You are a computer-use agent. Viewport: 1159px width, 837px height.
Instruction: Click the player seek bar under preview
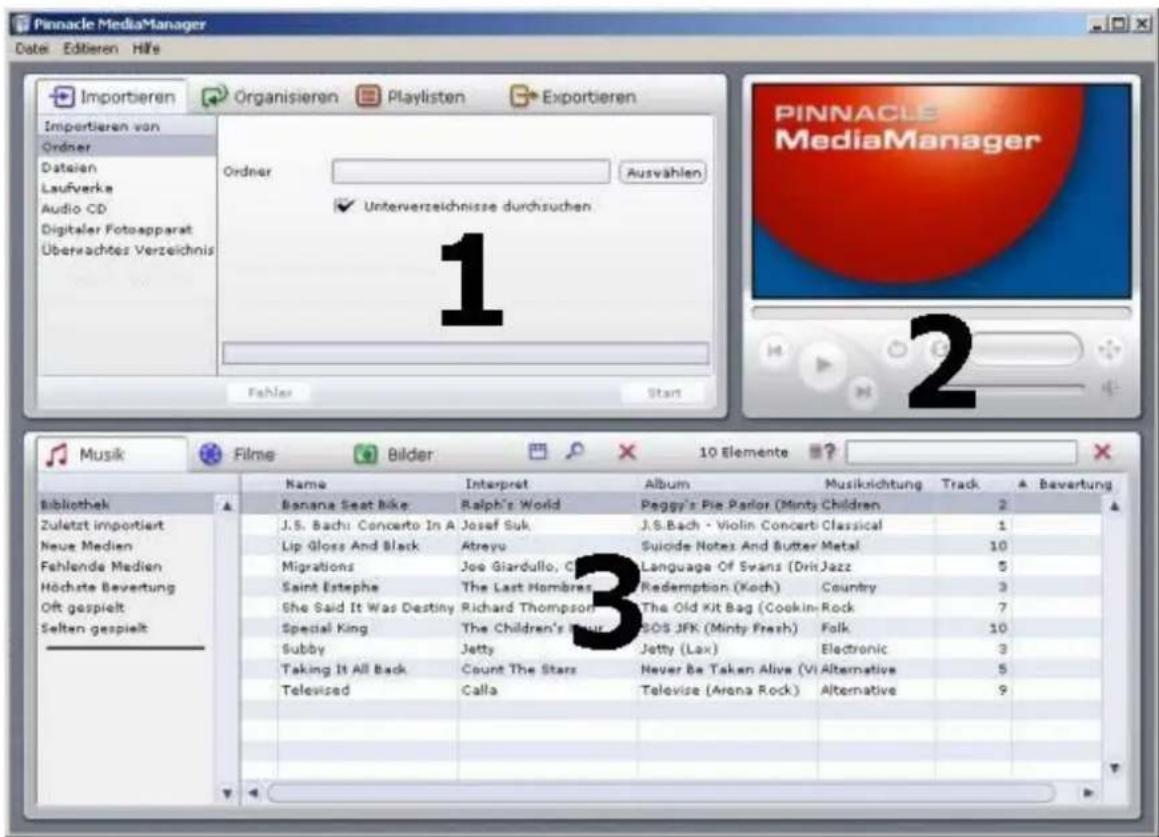point(941,313)
